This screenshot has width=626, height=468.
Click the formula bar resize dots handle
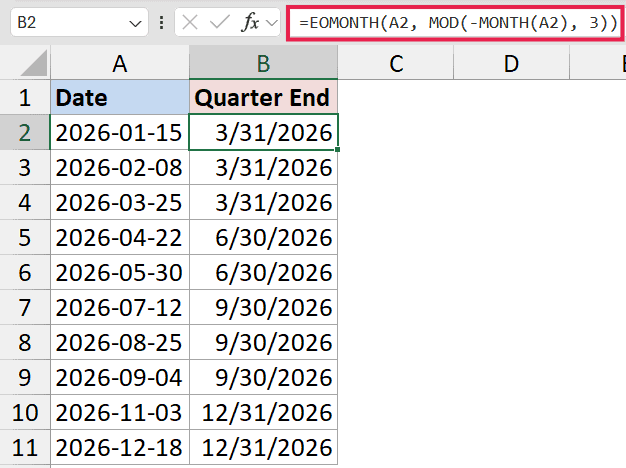tap(161, 22)
